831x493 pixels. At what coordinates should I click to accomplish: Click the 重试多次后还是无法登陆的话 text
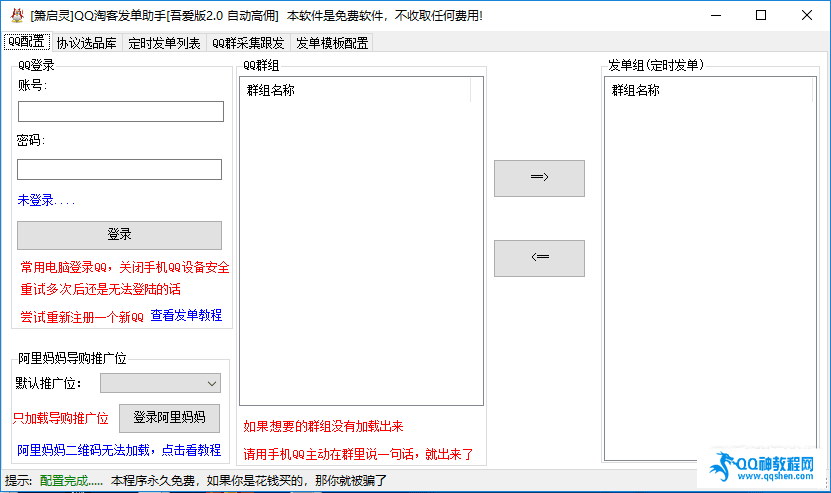pos(101,289)
